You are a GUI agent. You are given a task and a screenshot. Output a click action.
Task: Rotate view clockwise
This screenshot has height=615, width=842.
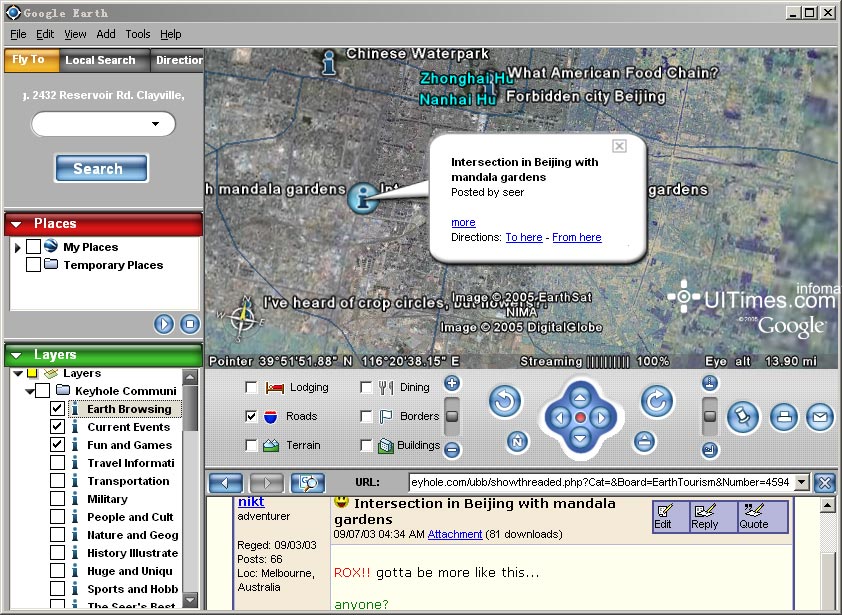657,401
